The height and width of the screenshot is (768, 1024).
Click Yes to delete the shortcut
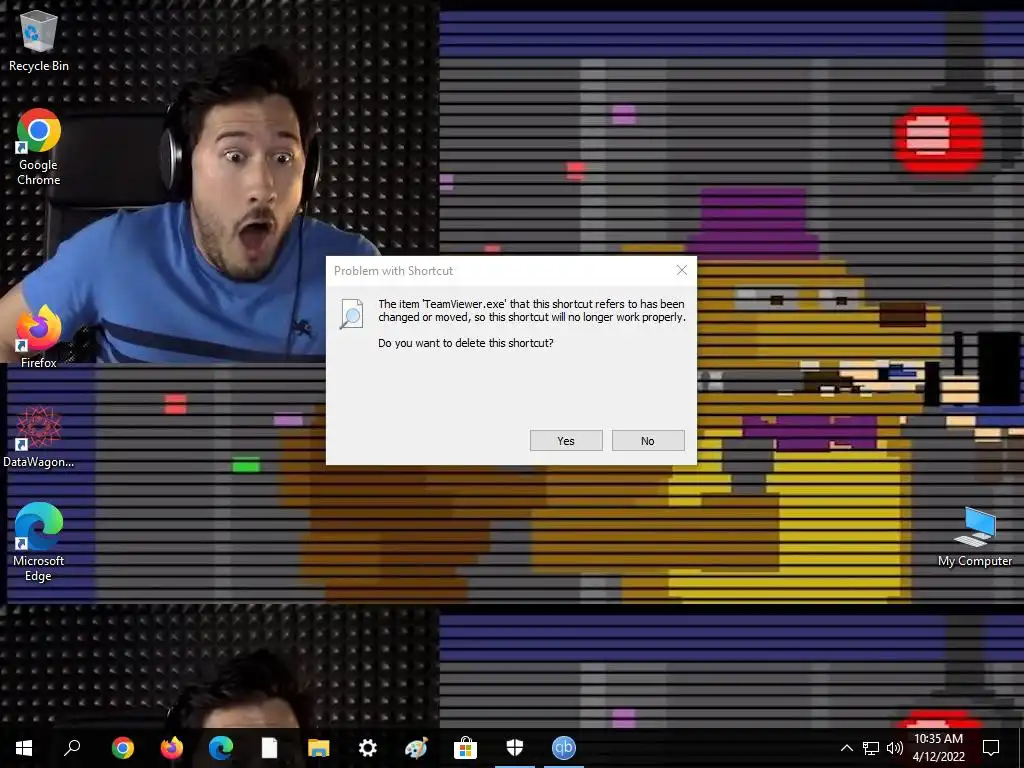pos(566,441)
